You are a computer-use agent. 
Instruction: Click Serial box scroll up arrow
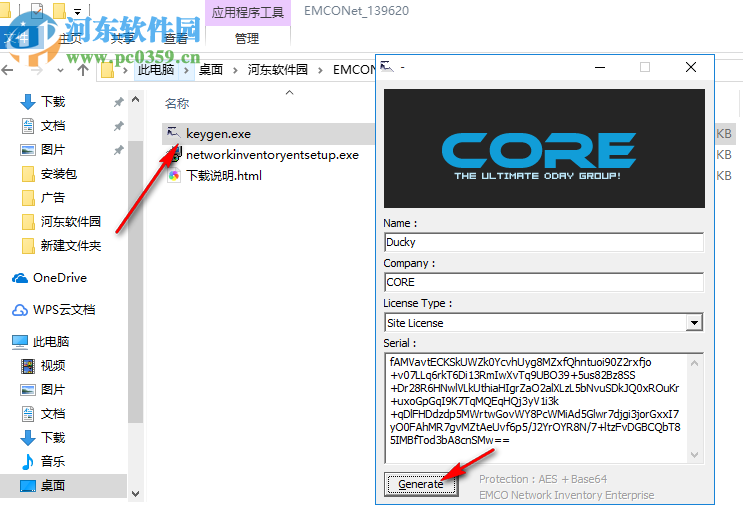(694, 363)
